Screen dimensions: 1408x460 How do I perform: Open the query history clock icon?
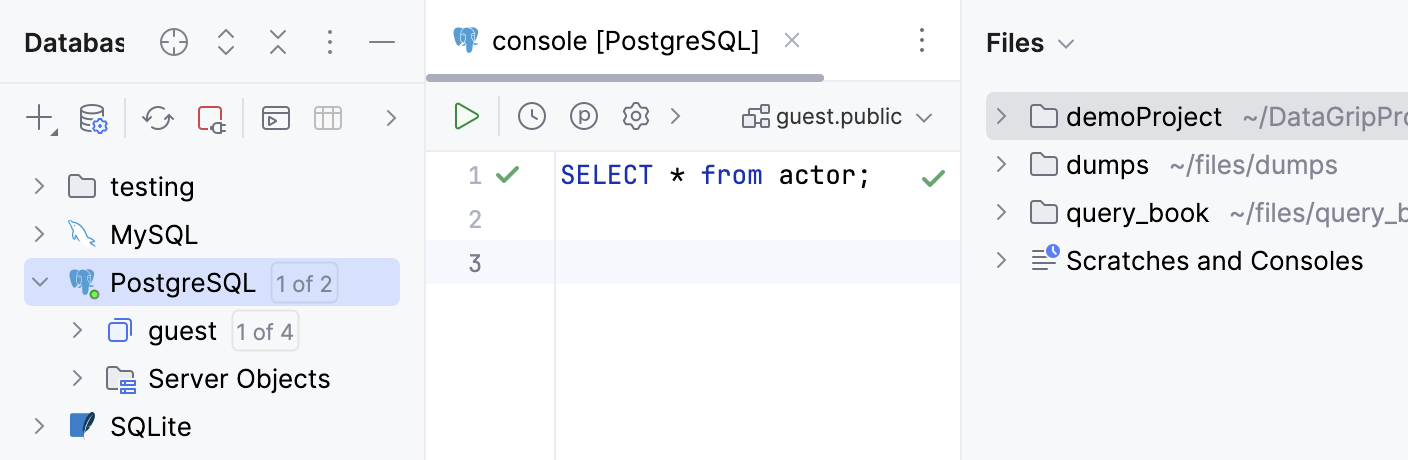coord(532,117)
